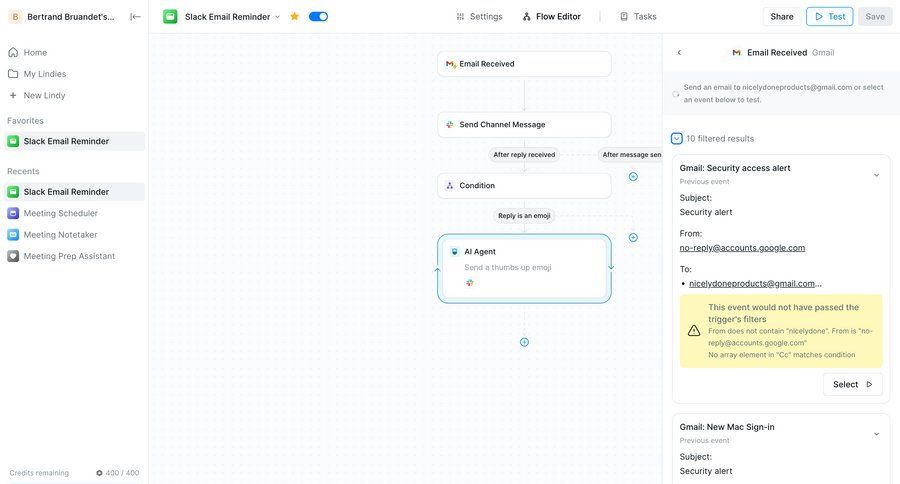900x484 pixels.
Task: Click the AI Agent node icon
Action: tap(455, 251)
